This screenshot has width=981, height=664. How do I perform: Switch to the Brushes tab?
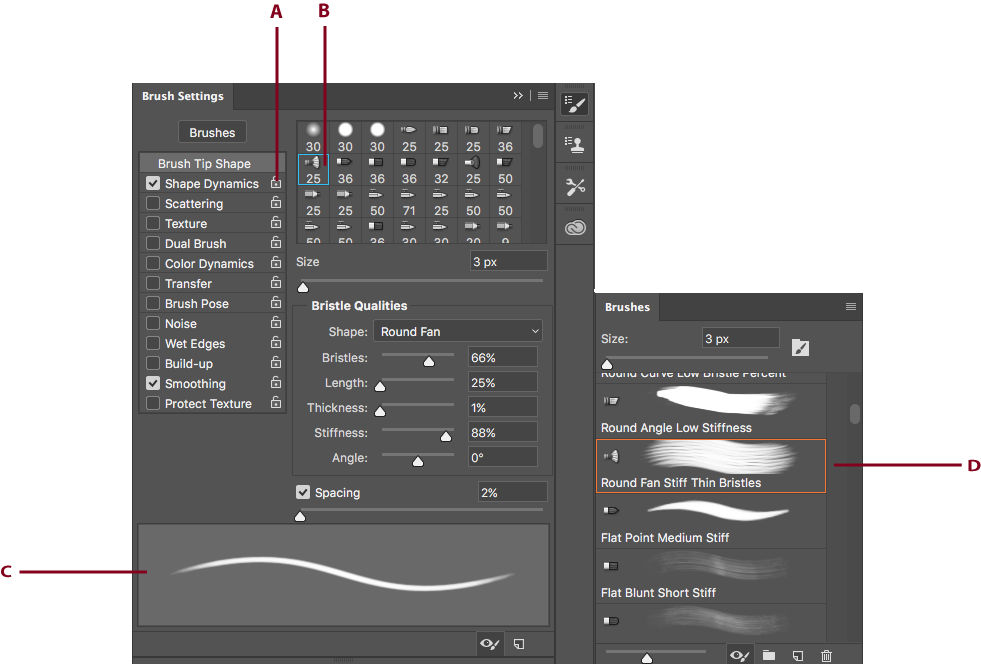pos(627,307)
